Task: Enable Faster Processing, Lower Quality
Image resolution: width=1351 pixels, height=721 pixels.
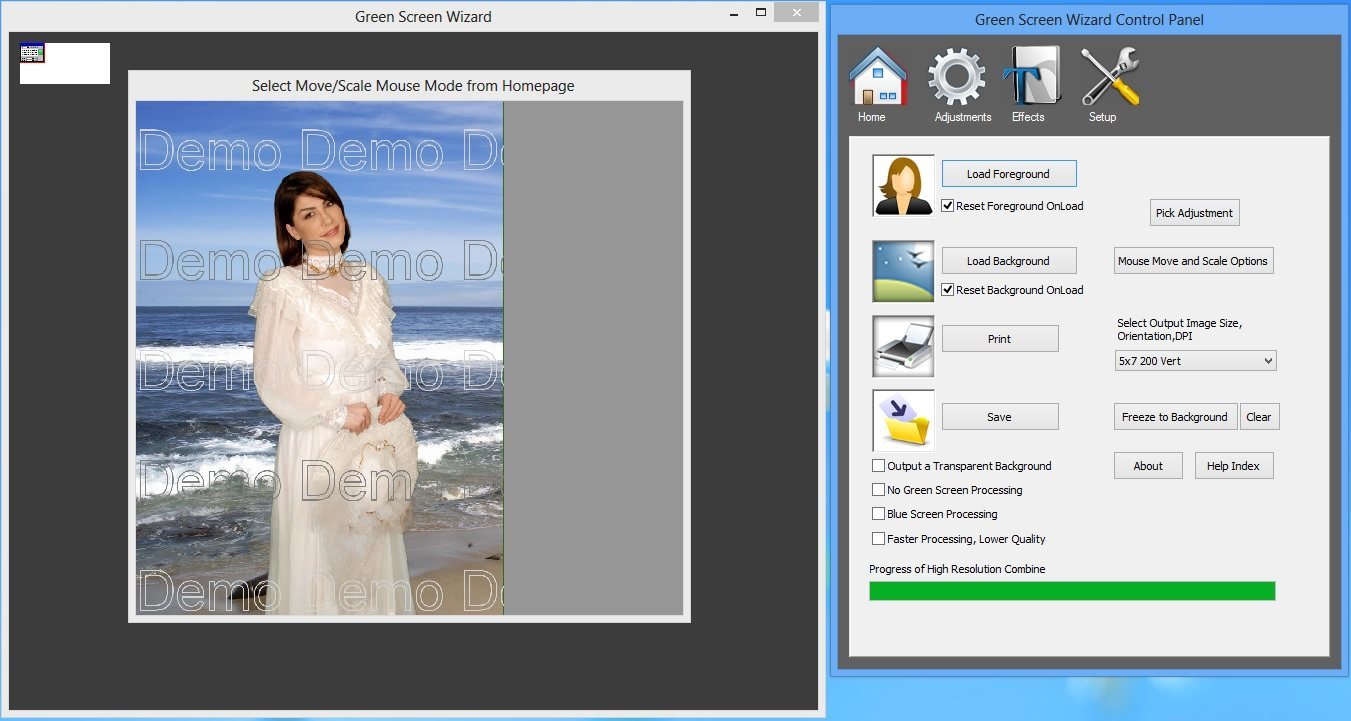Action: [878, 539]
